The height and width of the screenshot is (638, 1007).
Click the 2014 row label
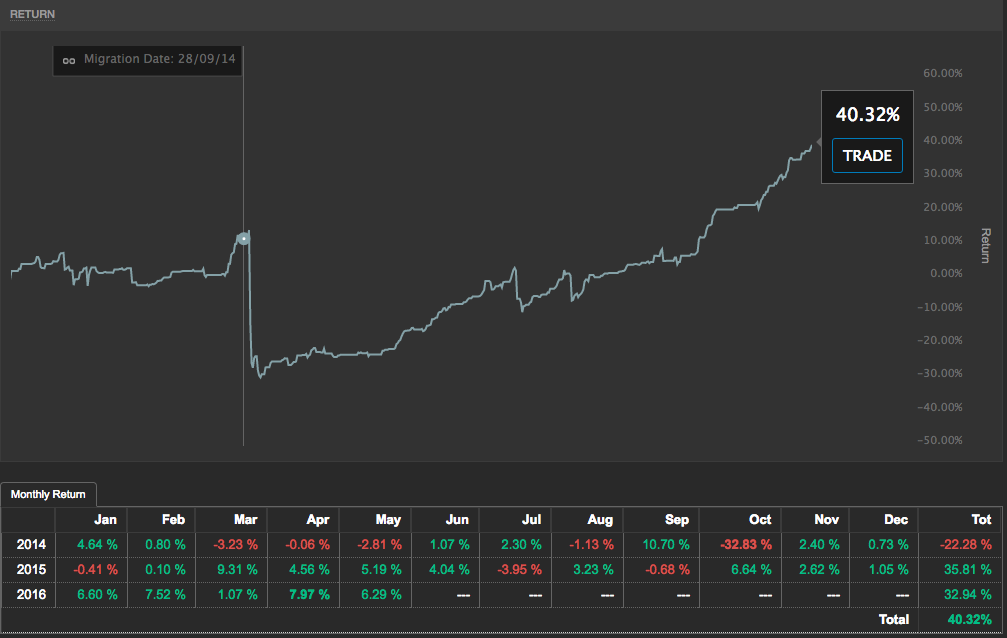tap(29, 544)
